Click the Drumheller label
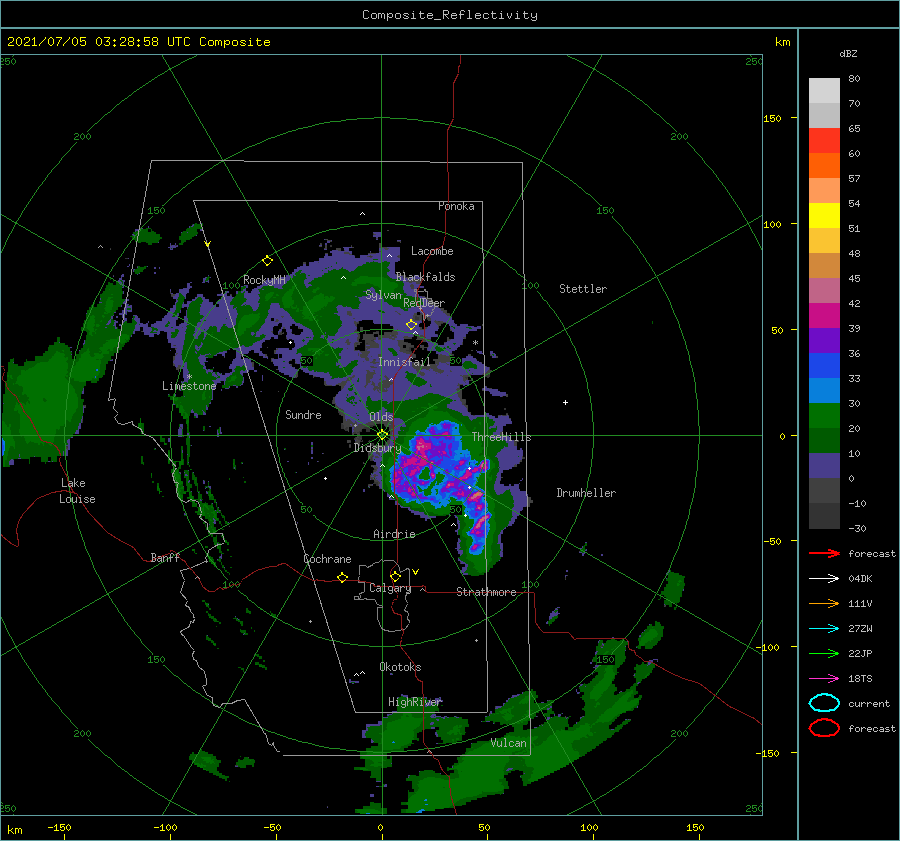This screenshot has width=900, height=841. [586, 493]
